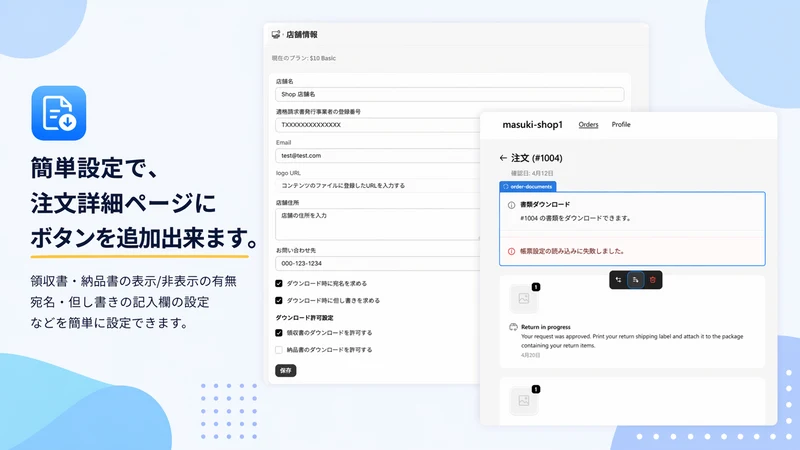Open the Orders tab in masuki-shop1
The width and height of the screenshot is (800, 450).
[588, 124]
